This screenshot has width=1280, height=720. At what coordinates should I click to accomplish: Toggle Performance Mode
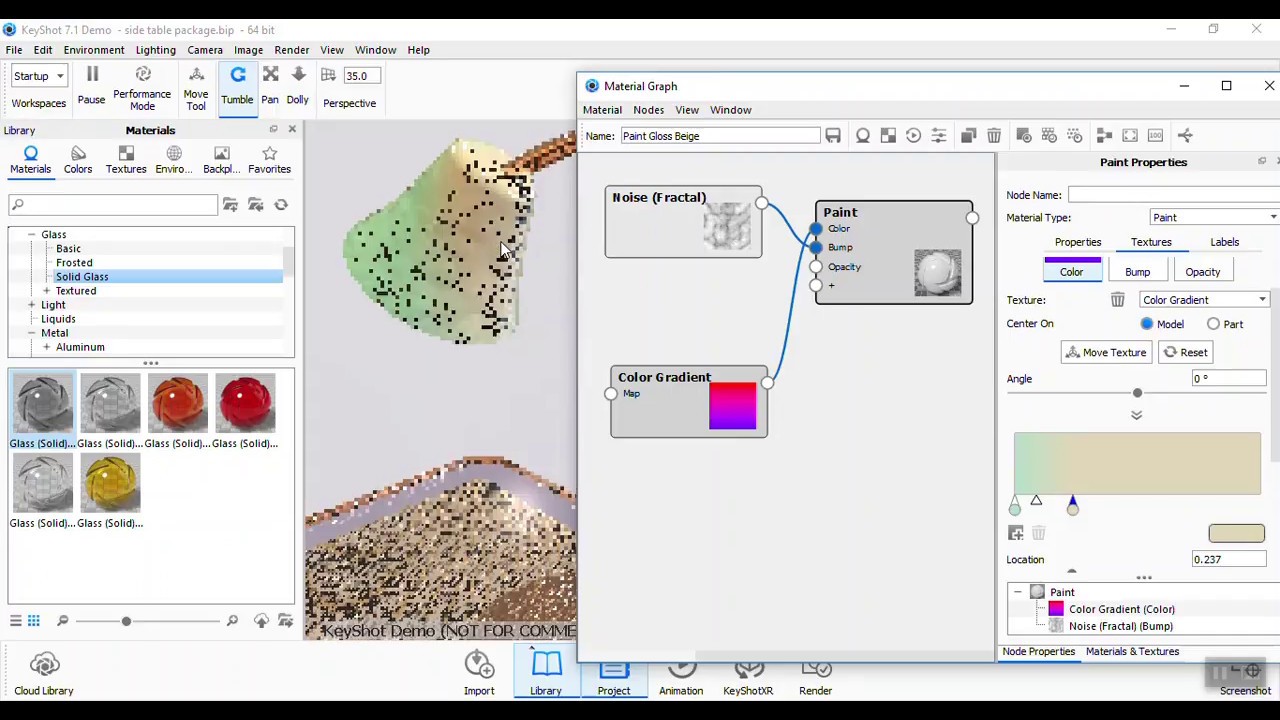tap(142, 88)
